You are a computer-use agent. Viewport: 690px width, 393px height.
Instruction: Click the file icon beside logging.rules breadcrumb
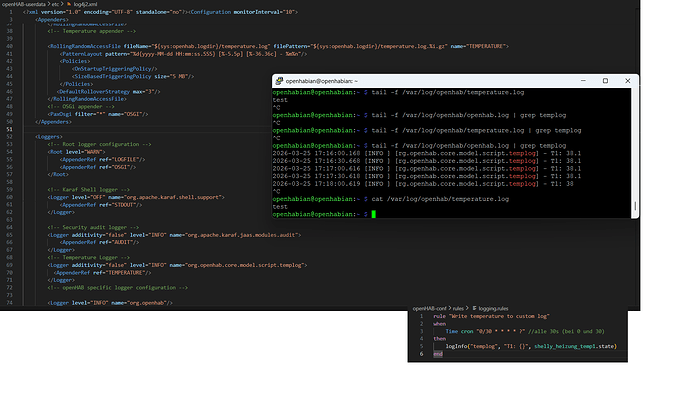[474, 309]
